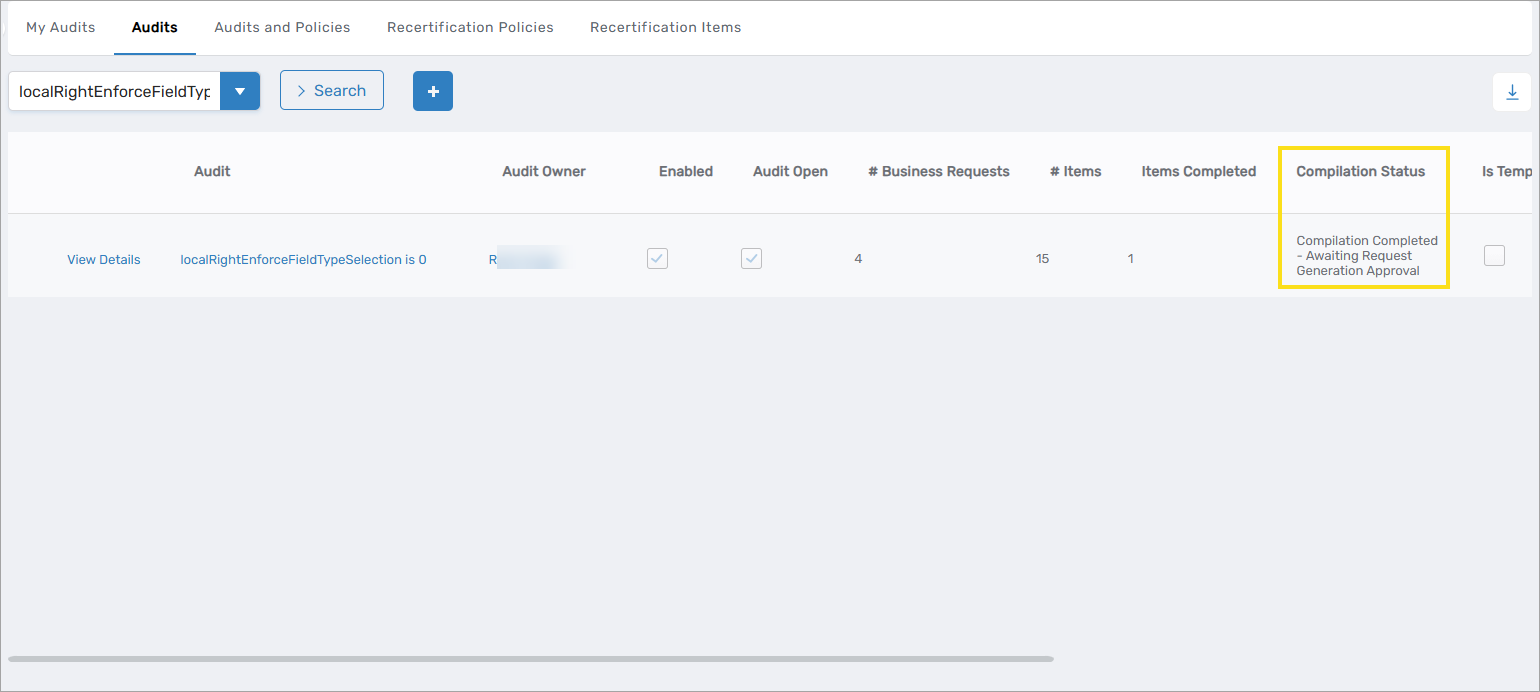This screenshot has height=692, width=1540.
Task: Click the search filter input field
Action: [x=114, y=91]
